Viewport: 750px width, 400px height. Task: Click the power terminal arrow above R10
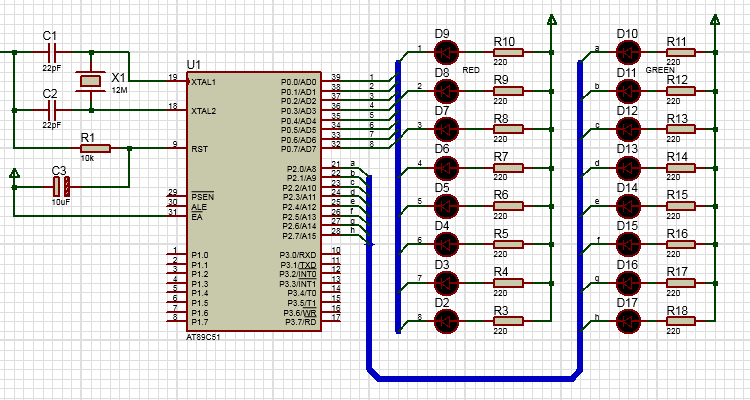click(551, 20)
